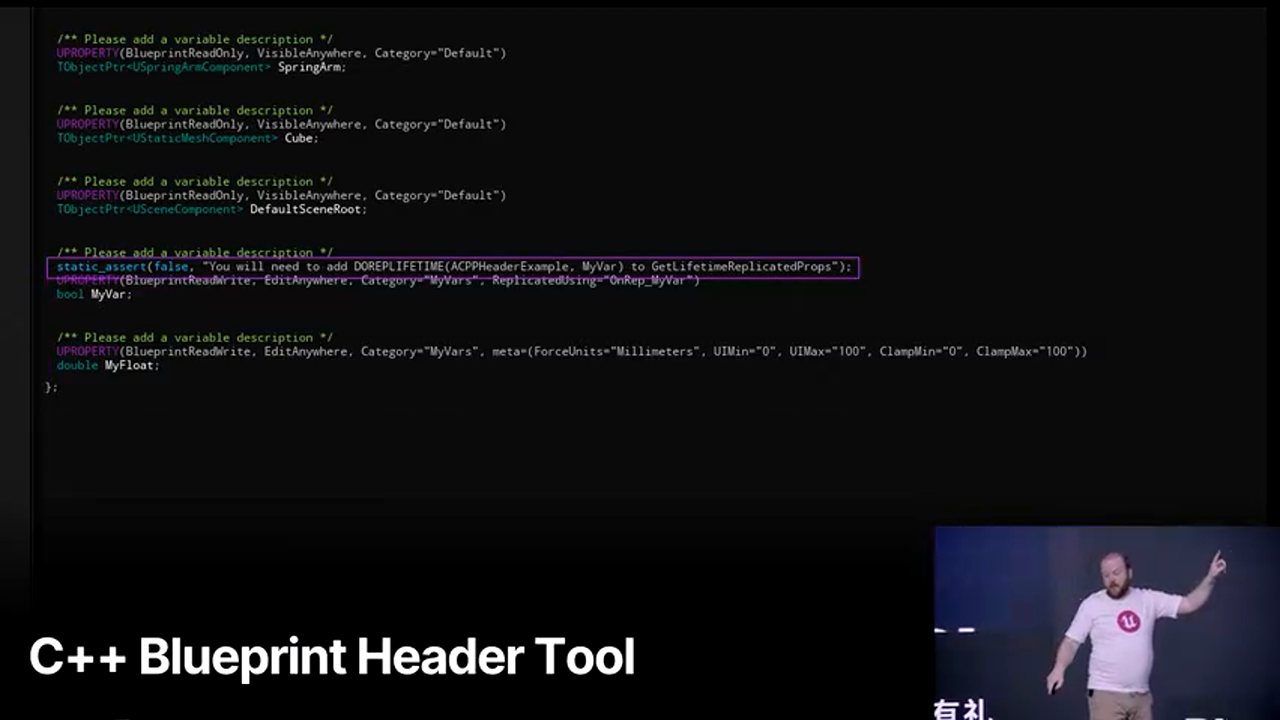
Task: Select the DefaultSceneRoot variable name
Action: tap(308, 209)
